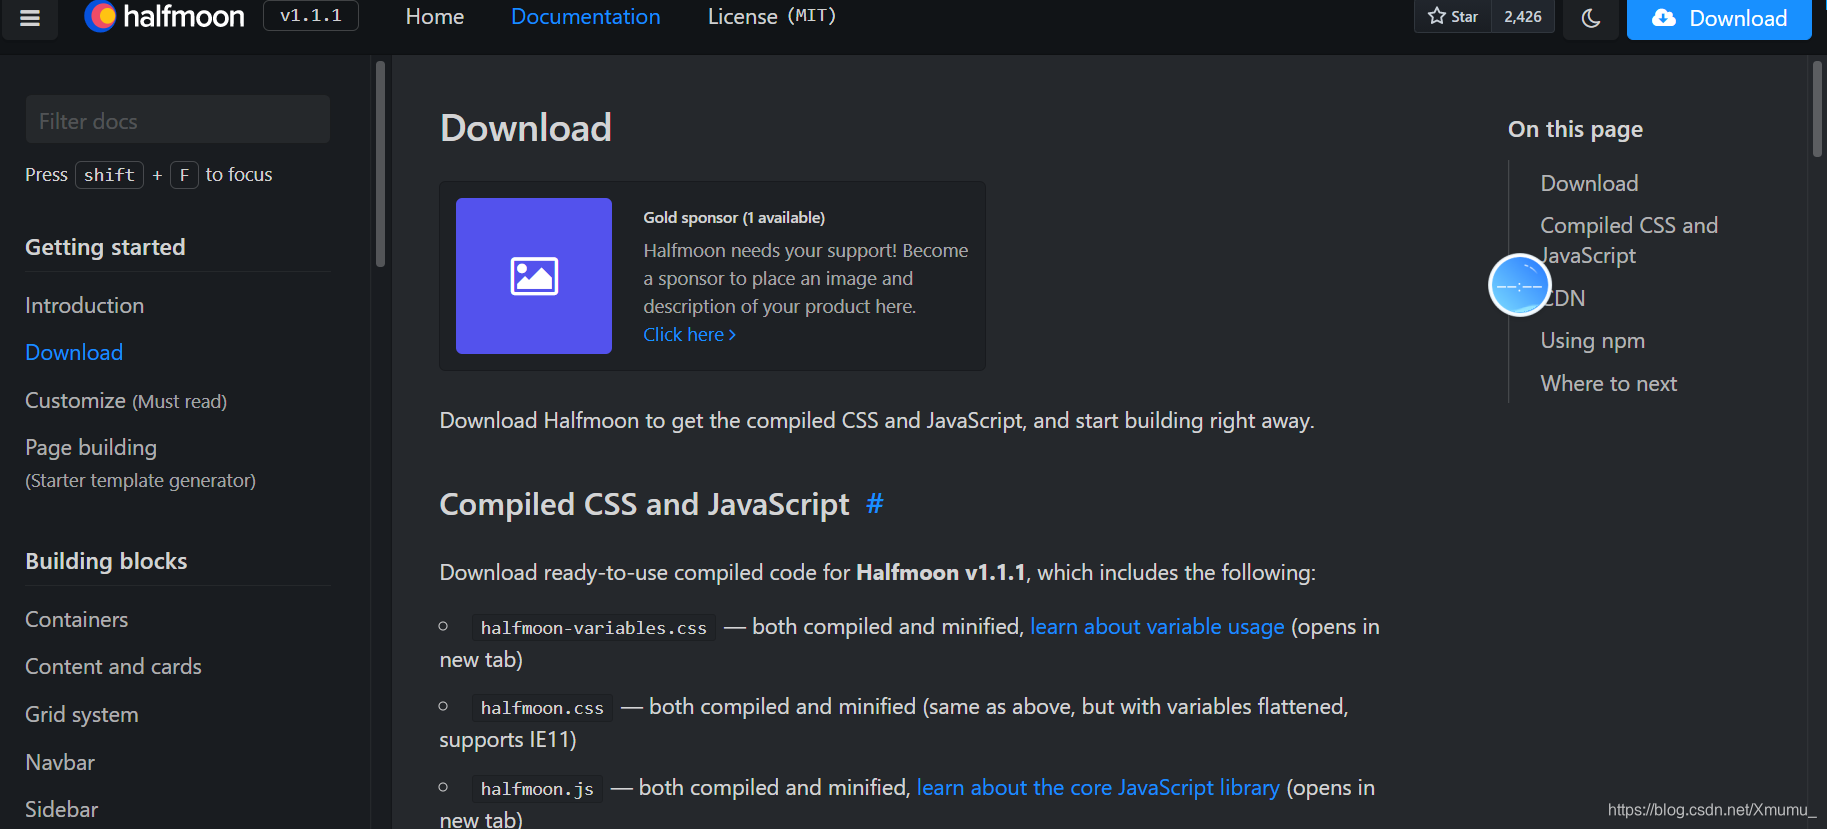This screenshot has height=829, width=1827.
Task: Click the main page scrollbar thumb
Action: [x=1817, y=108]
